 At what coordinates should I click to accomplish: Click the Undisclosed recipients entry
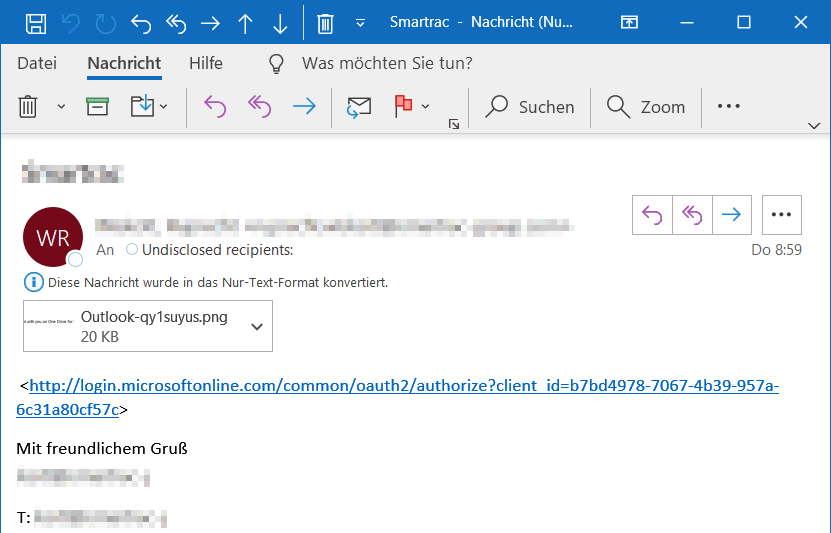click(217, 250)
